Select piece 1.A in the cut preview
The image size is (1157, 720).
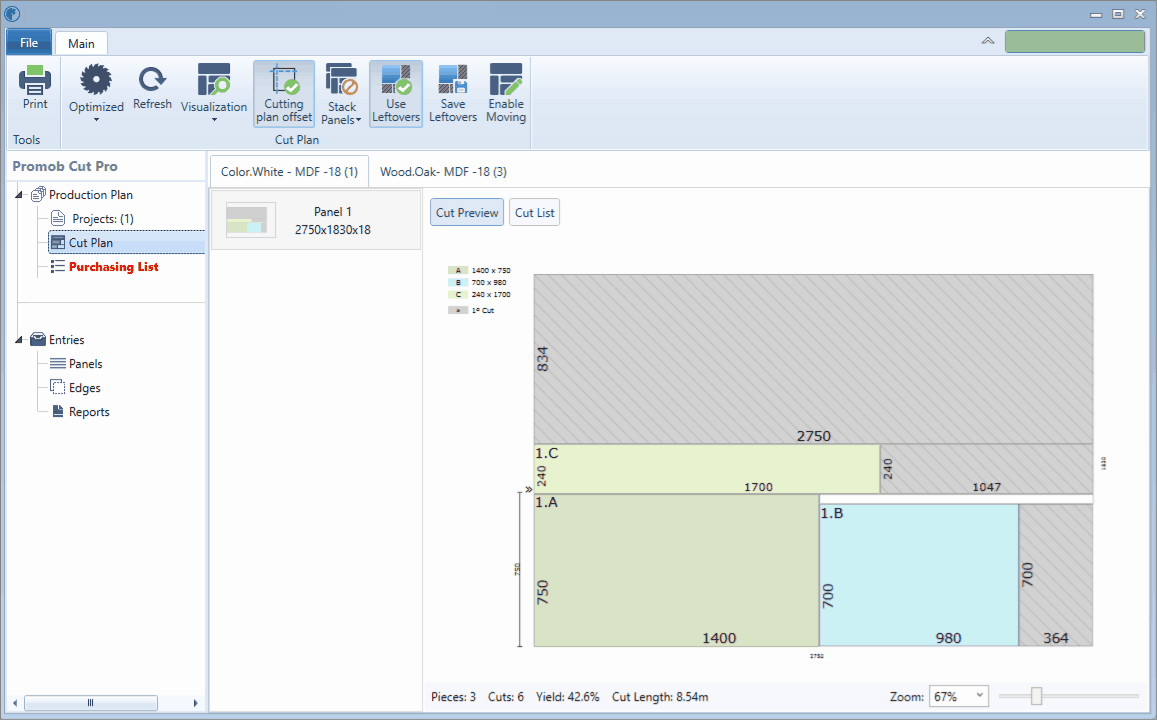pos(676,570)
